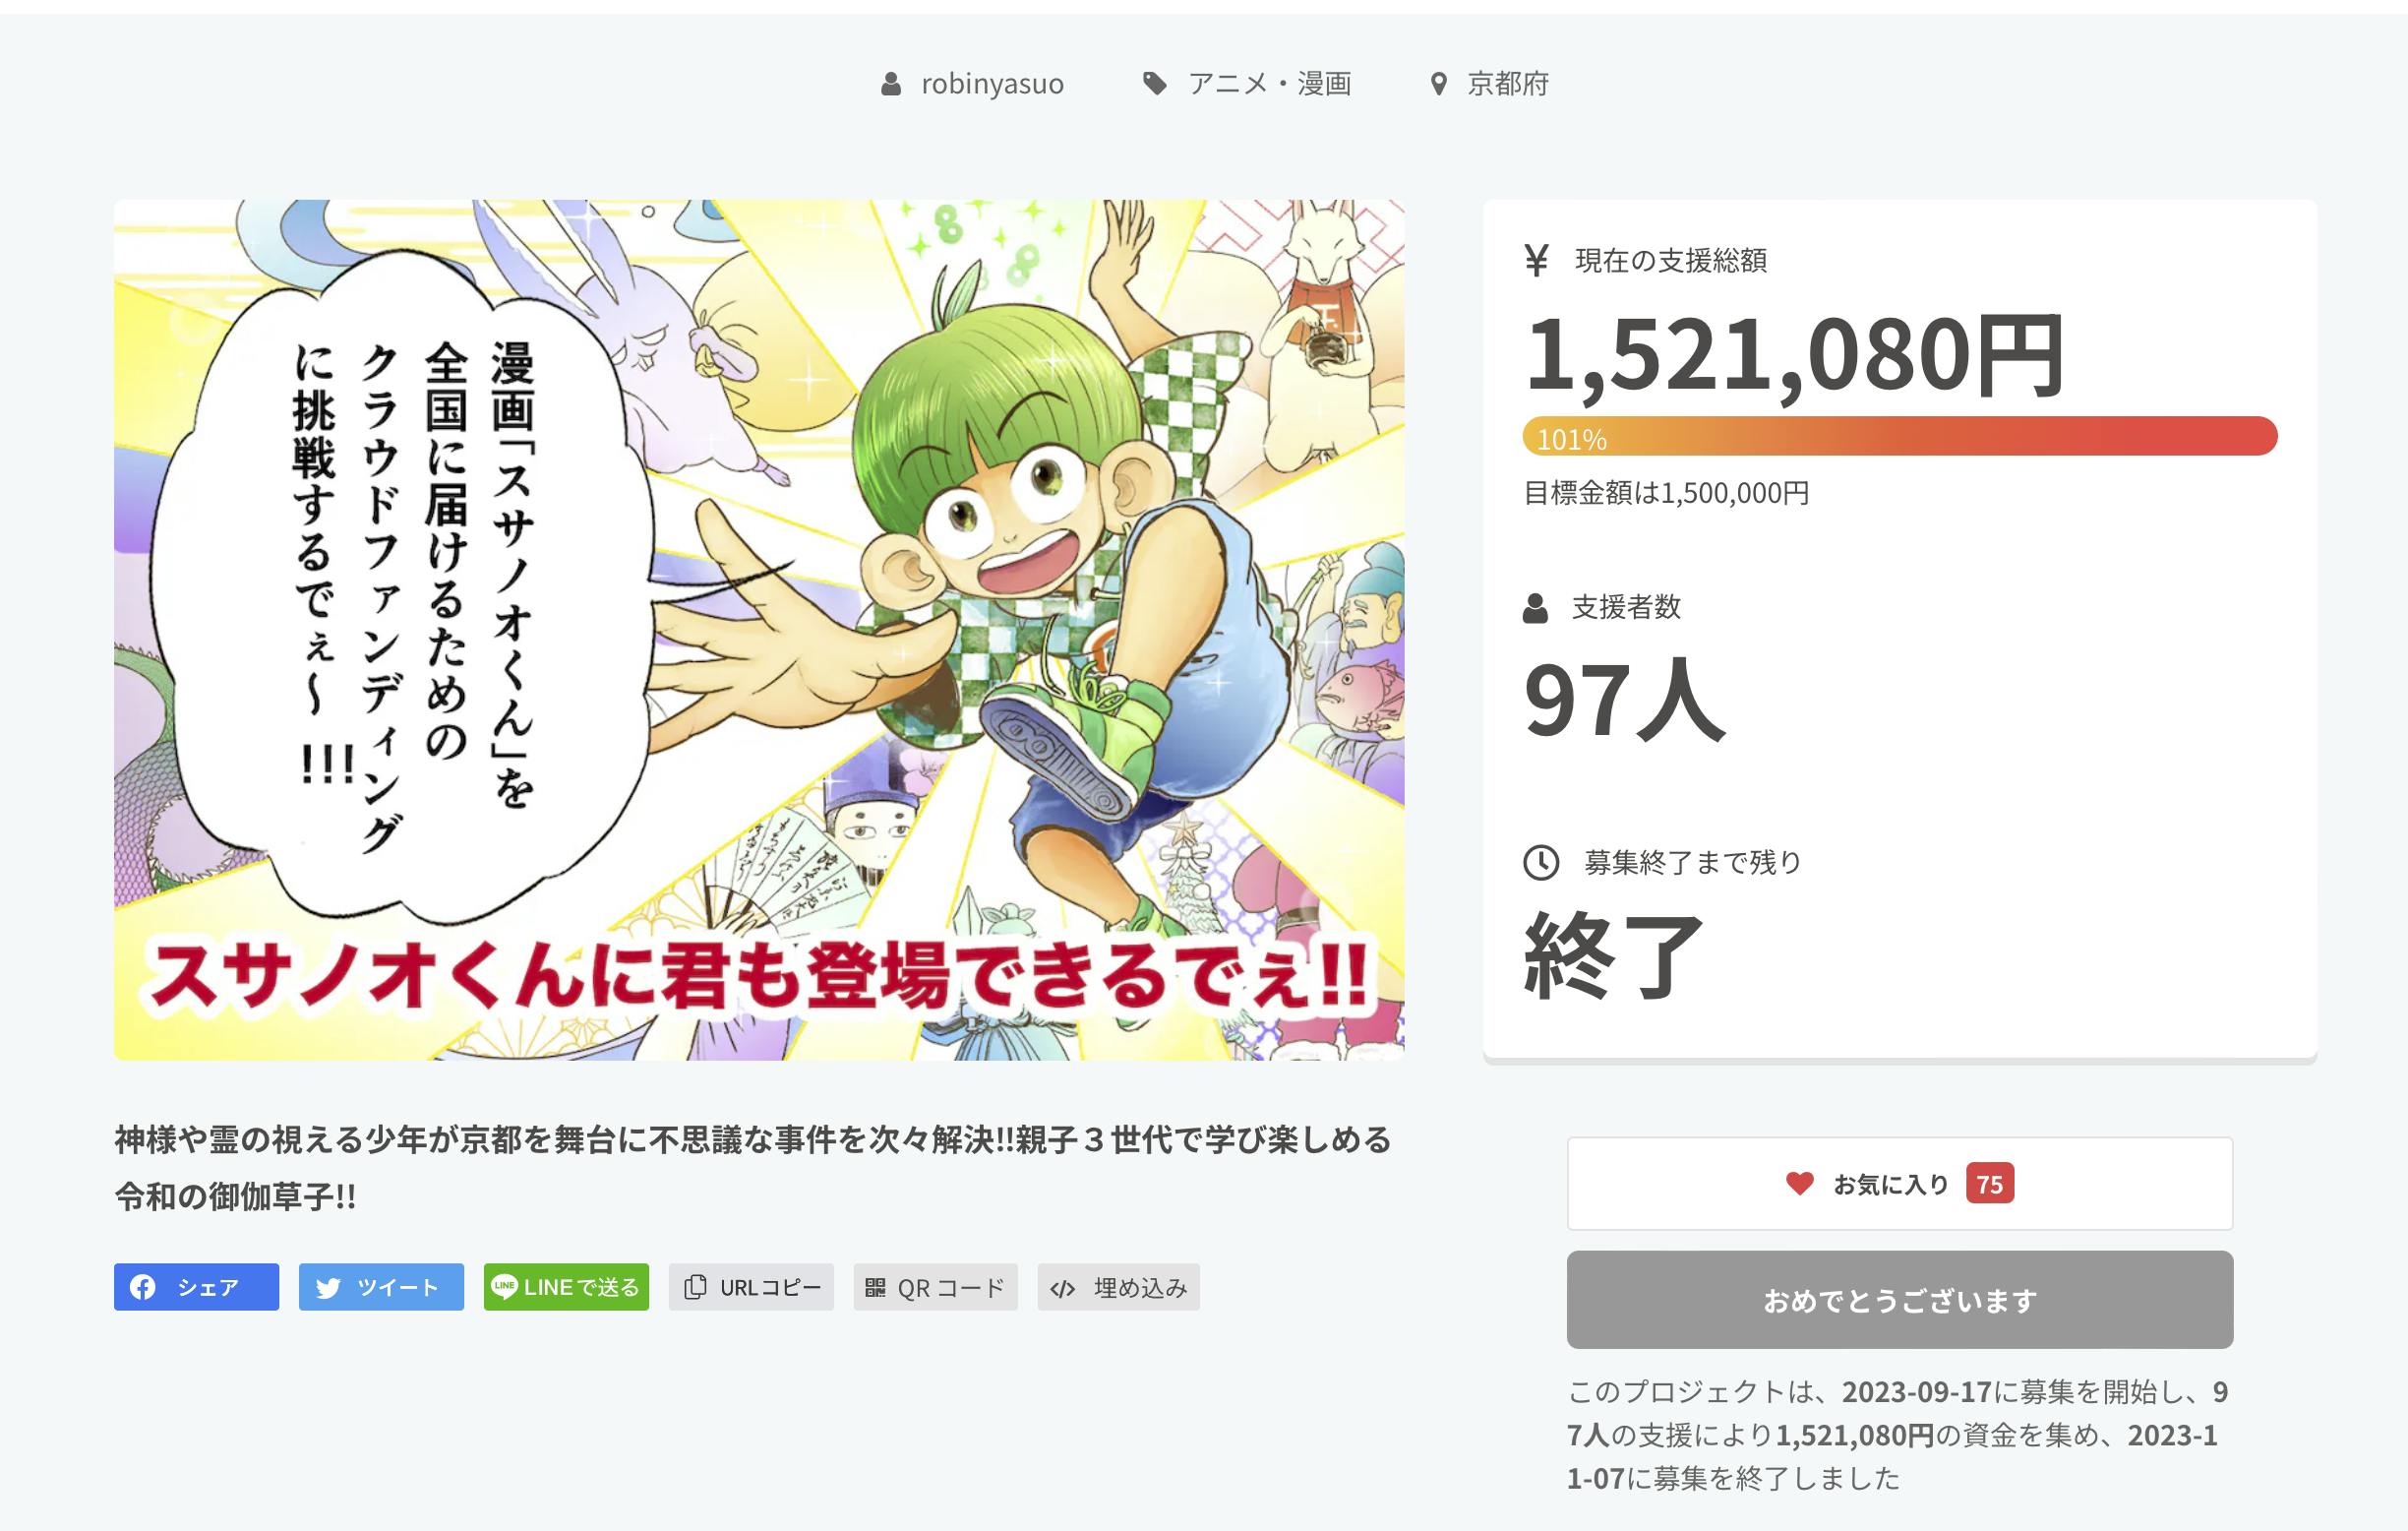Click the heart favorite icon
This screenshot has width=2408, height=1531.
(x=1799, y=1183)
